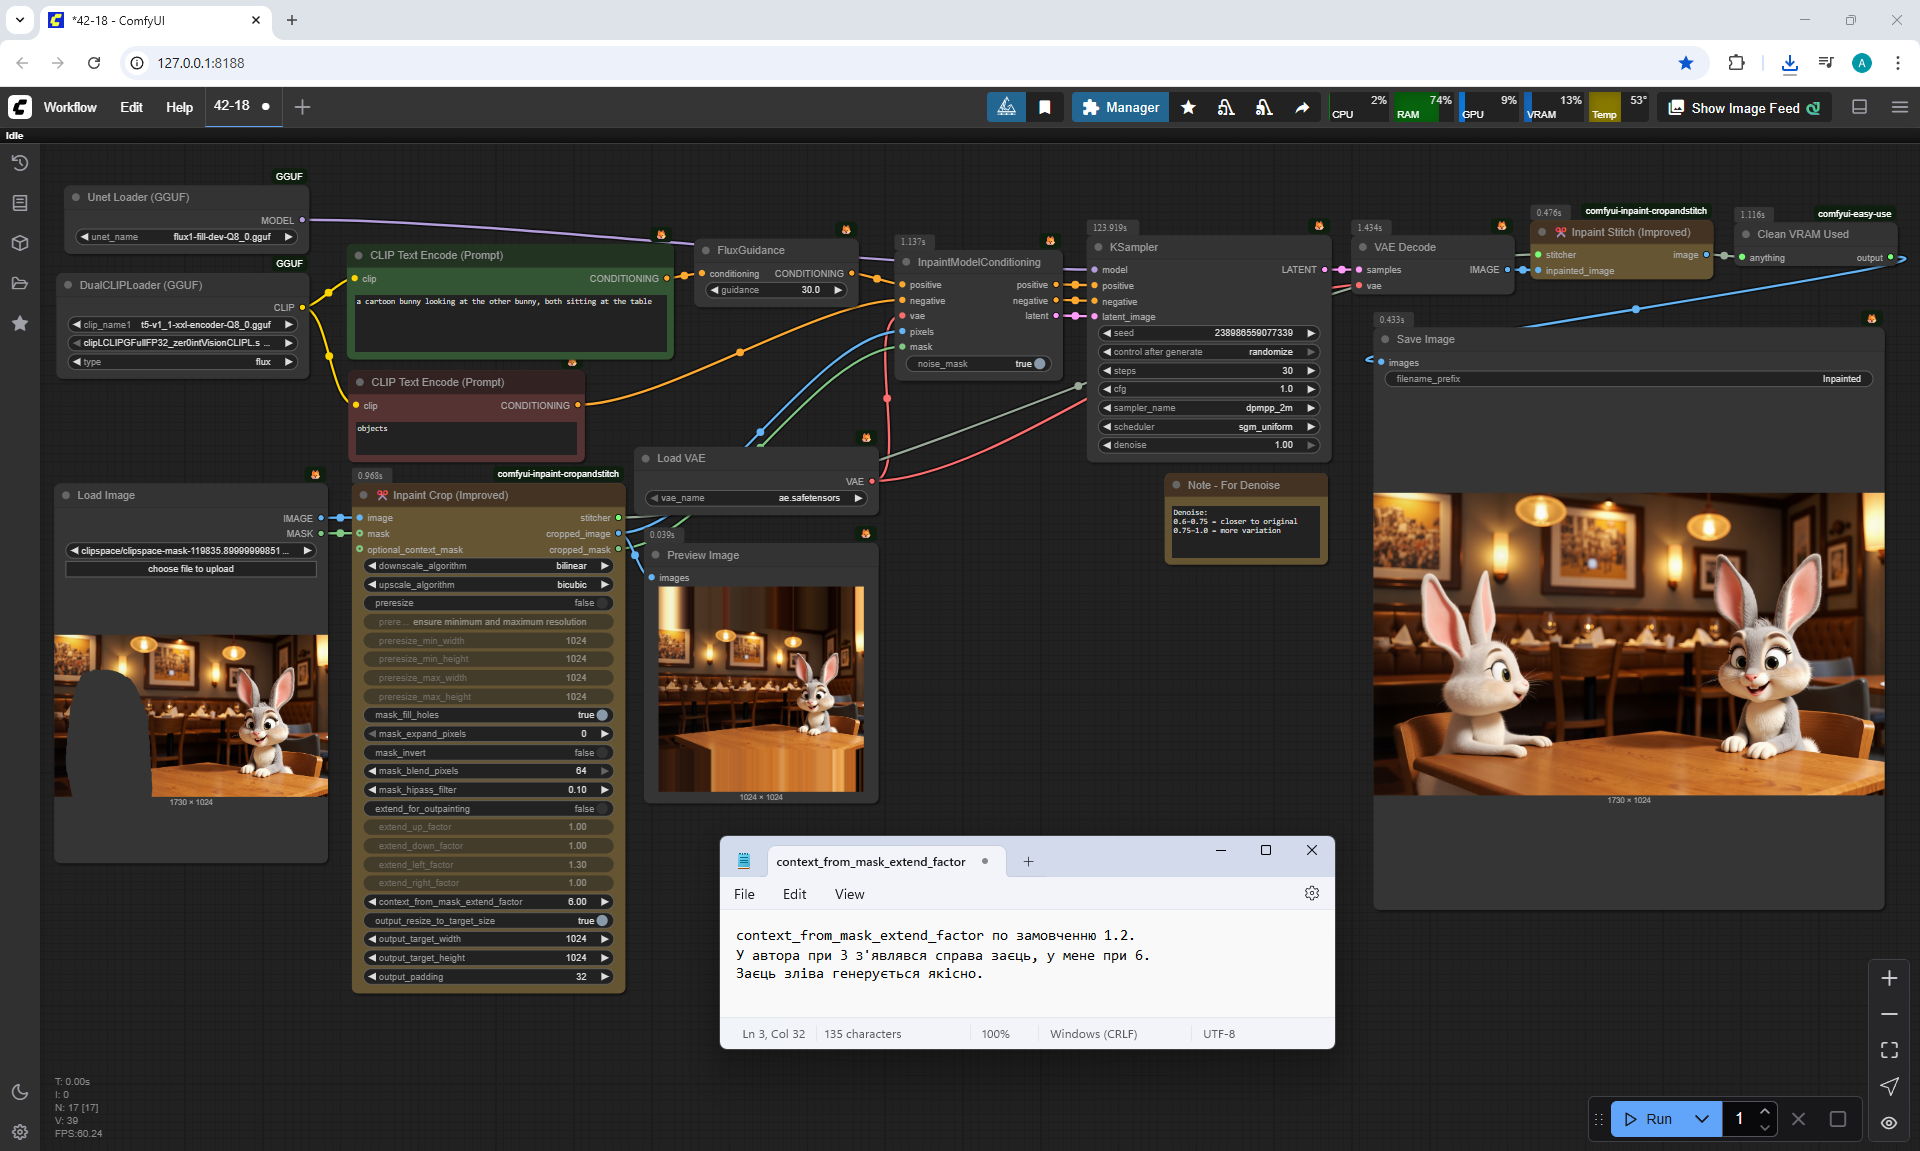Open the node library cube icon
1920x1151 pixels.
(20, 243)
